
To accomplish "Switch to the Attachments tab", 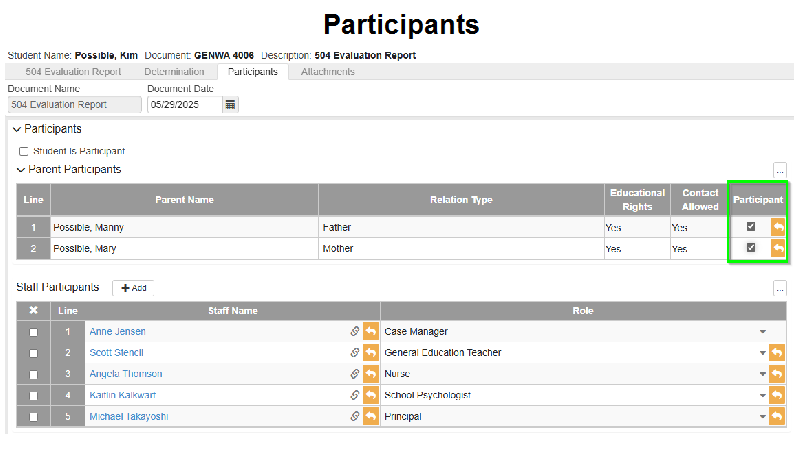I will (328, 72).
